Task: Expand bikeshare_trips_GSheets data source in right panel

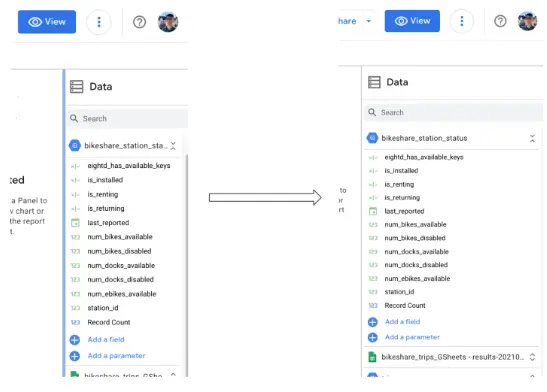Action: [532, 357]
